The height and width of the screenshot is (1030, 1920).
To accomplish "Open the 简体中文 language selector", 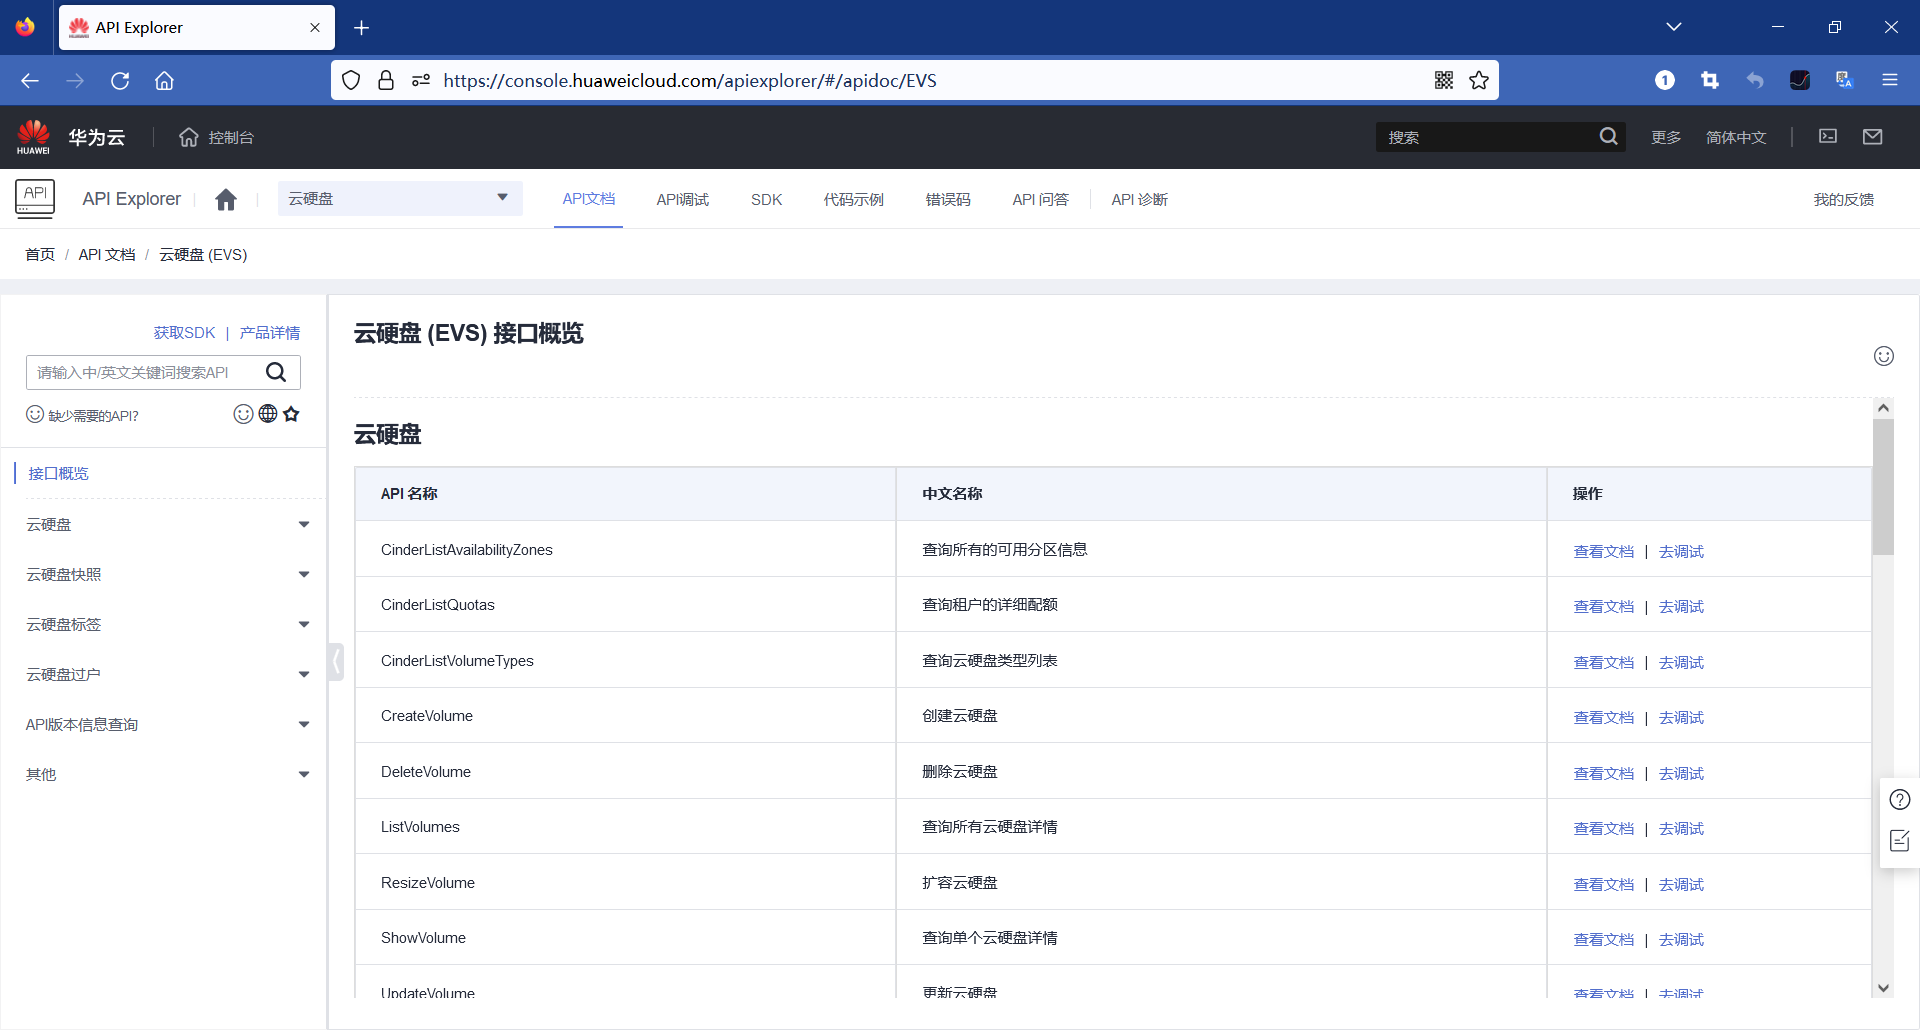I will (1736, 137).
